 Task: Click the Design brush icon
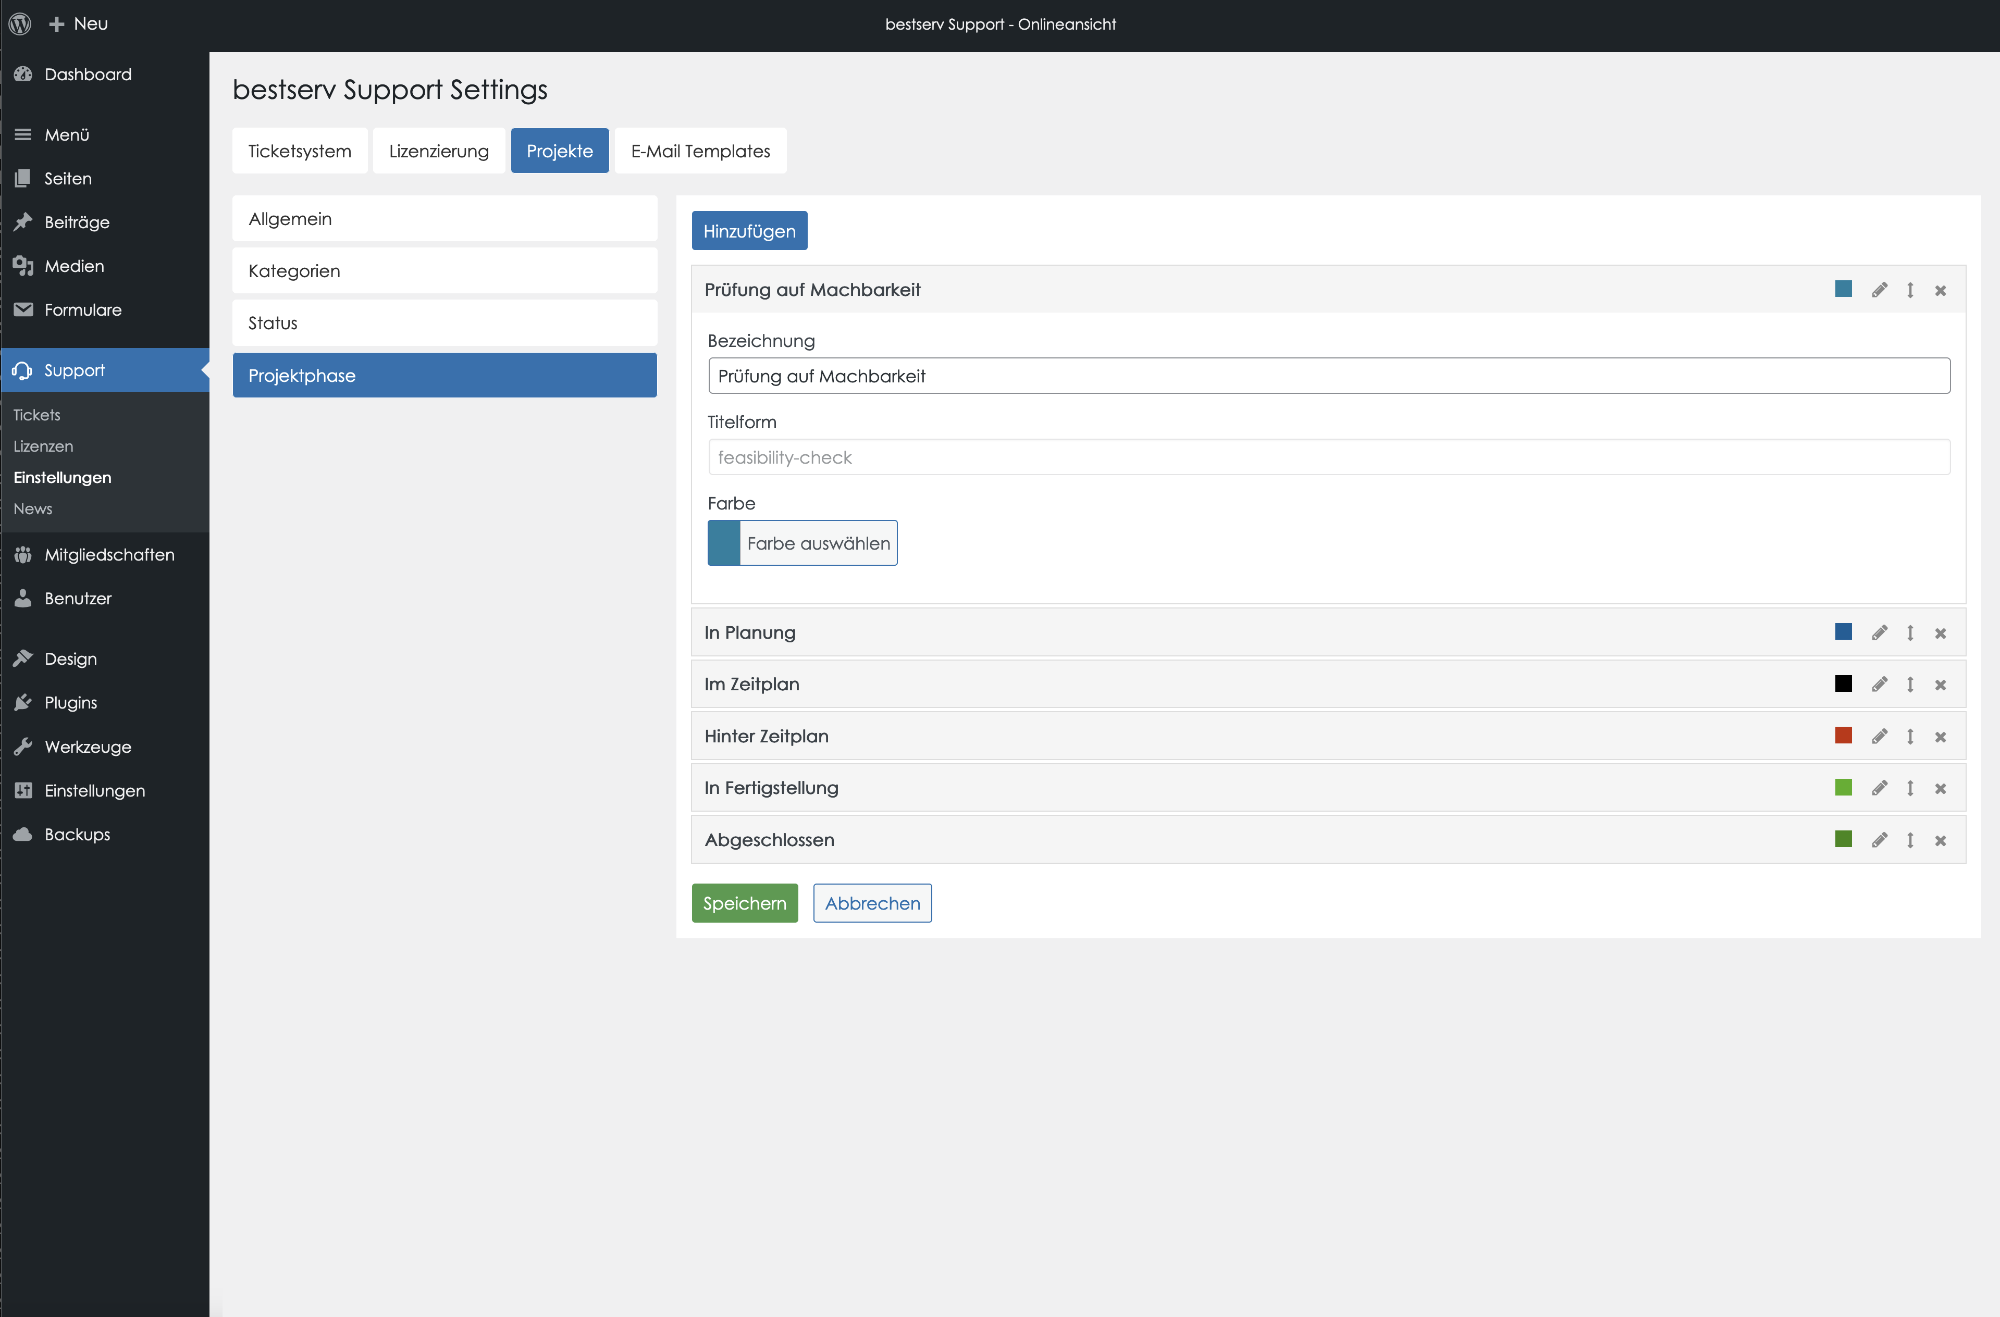pyautogui.click(x=23, y=659)
